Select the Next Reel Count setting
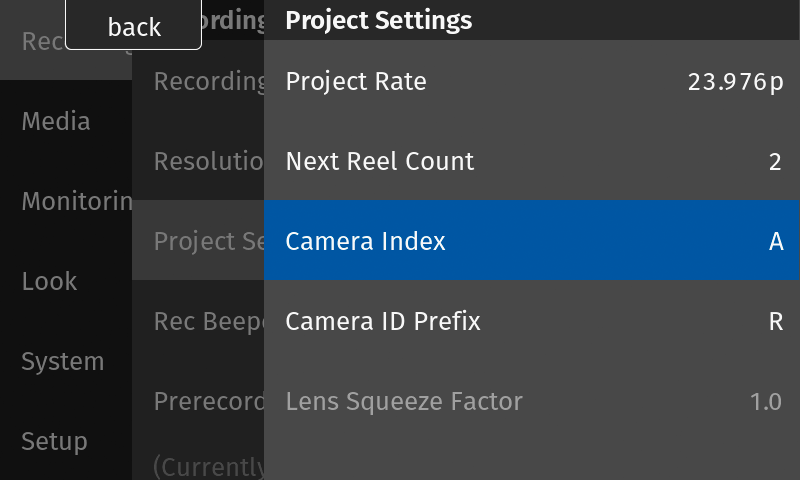Screen dimensions: 800x480 [380, 161]
